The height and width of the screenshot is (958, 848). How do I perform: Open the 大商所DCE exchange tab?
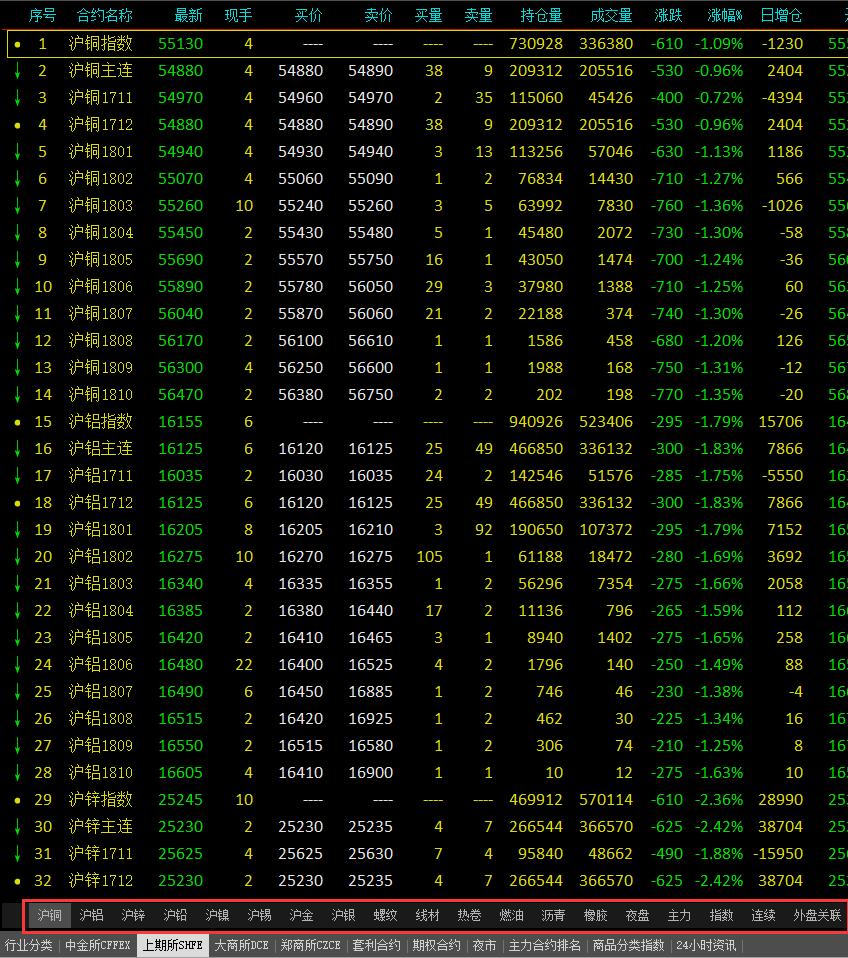coord(242,945)
